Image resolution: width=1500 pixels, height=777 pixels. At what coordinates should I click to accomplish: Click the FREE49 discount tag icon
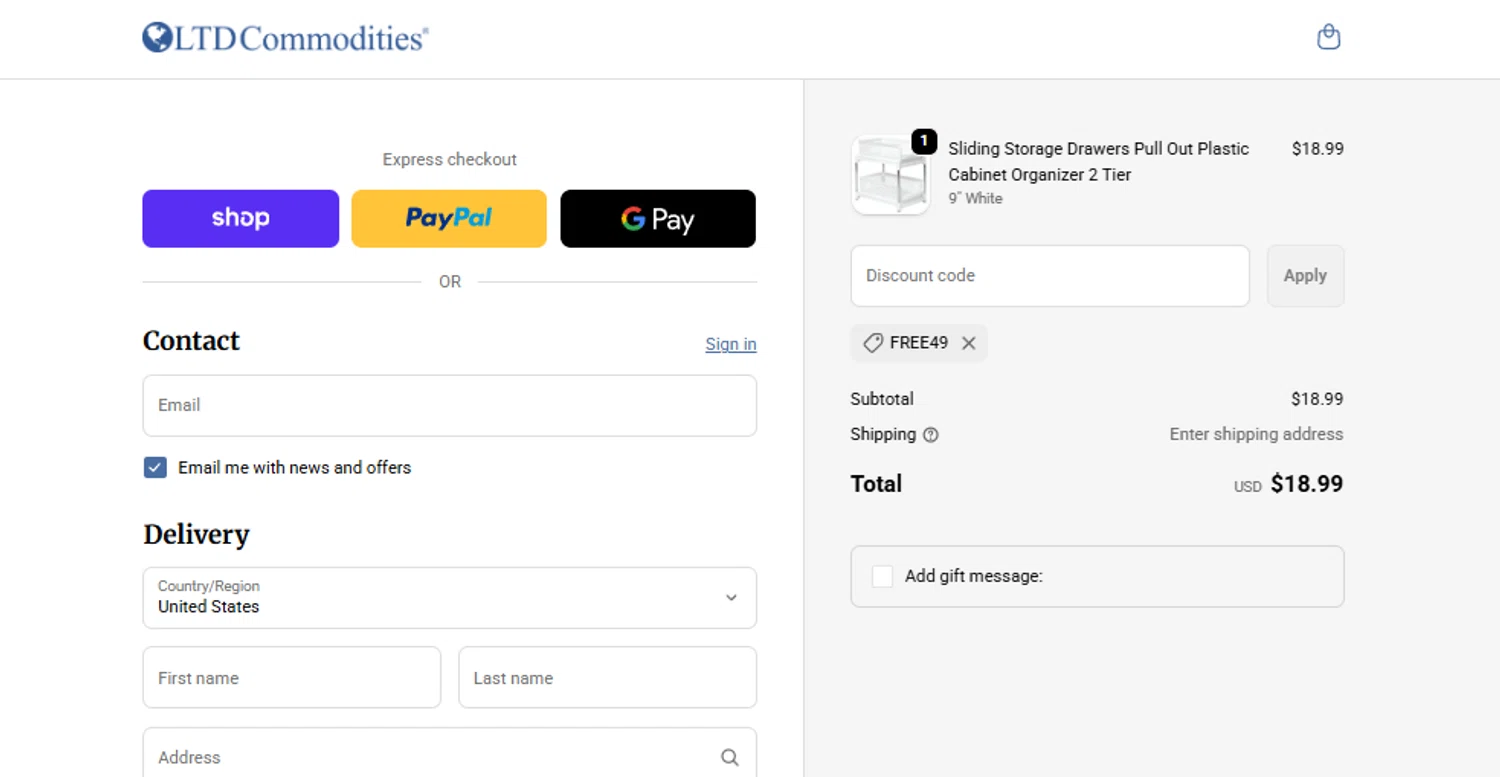click(x=873, y=343)
